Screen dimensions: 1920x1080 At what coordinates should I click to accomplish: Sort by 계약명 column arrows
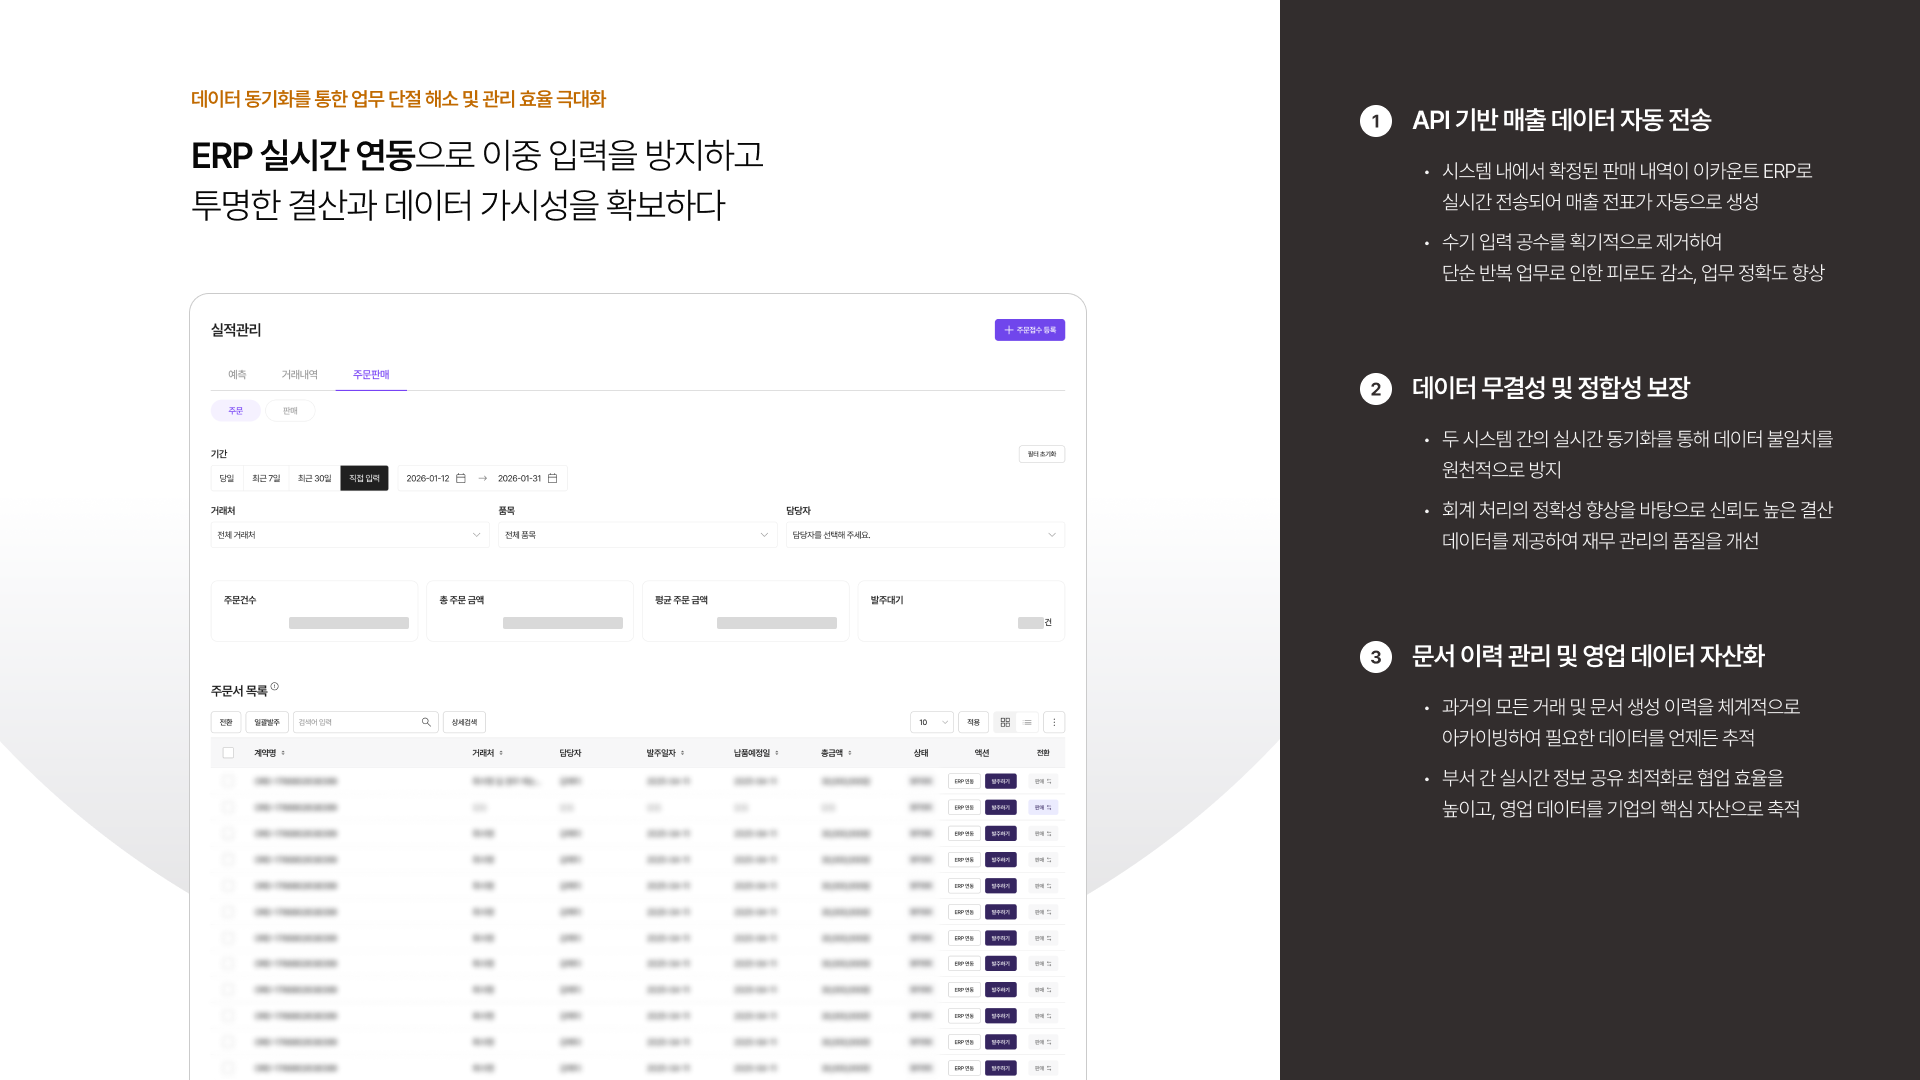(283, 753)
